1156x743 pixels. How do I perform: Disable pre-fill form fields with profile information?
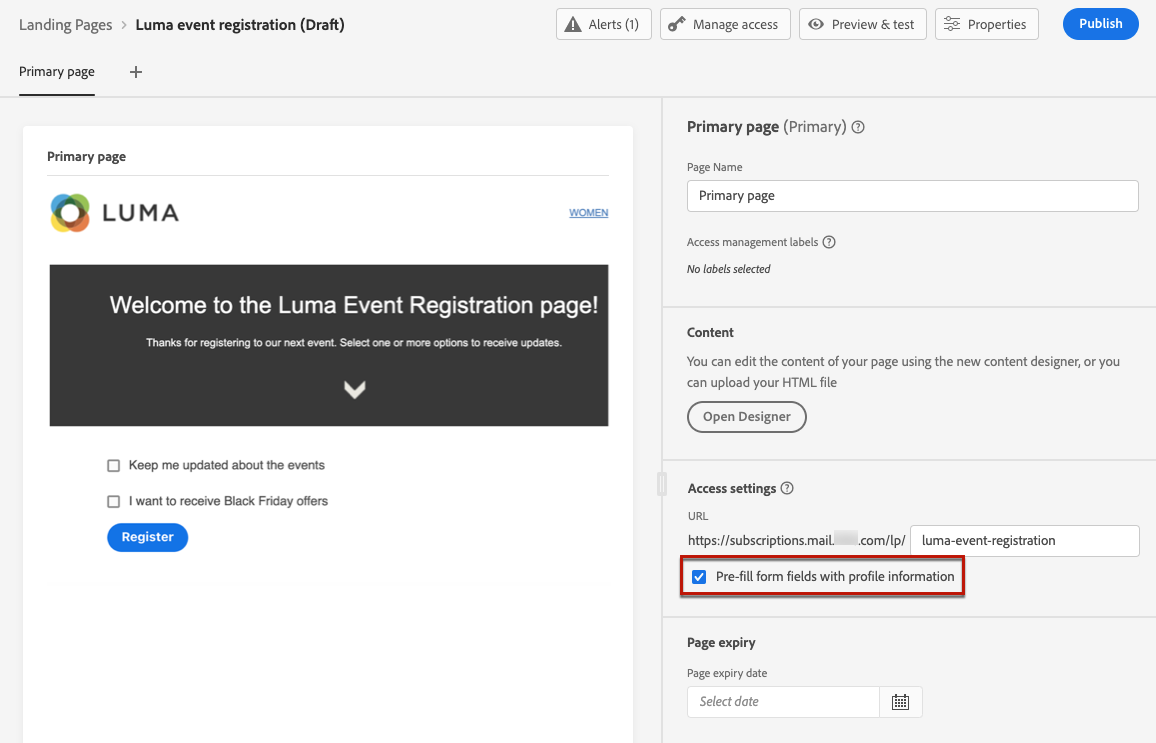click(699, 577)
